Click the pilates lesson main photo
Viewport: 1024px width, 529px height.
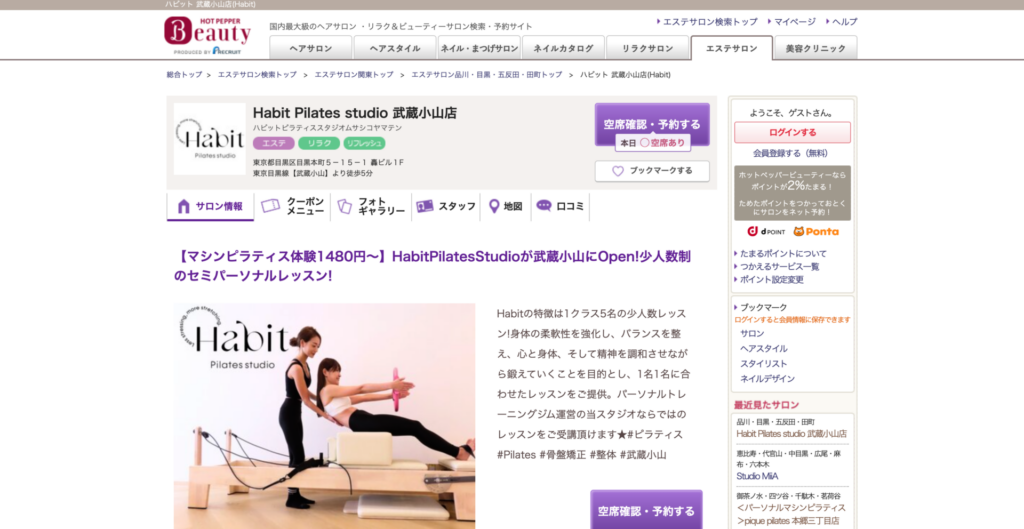[325, 416]
